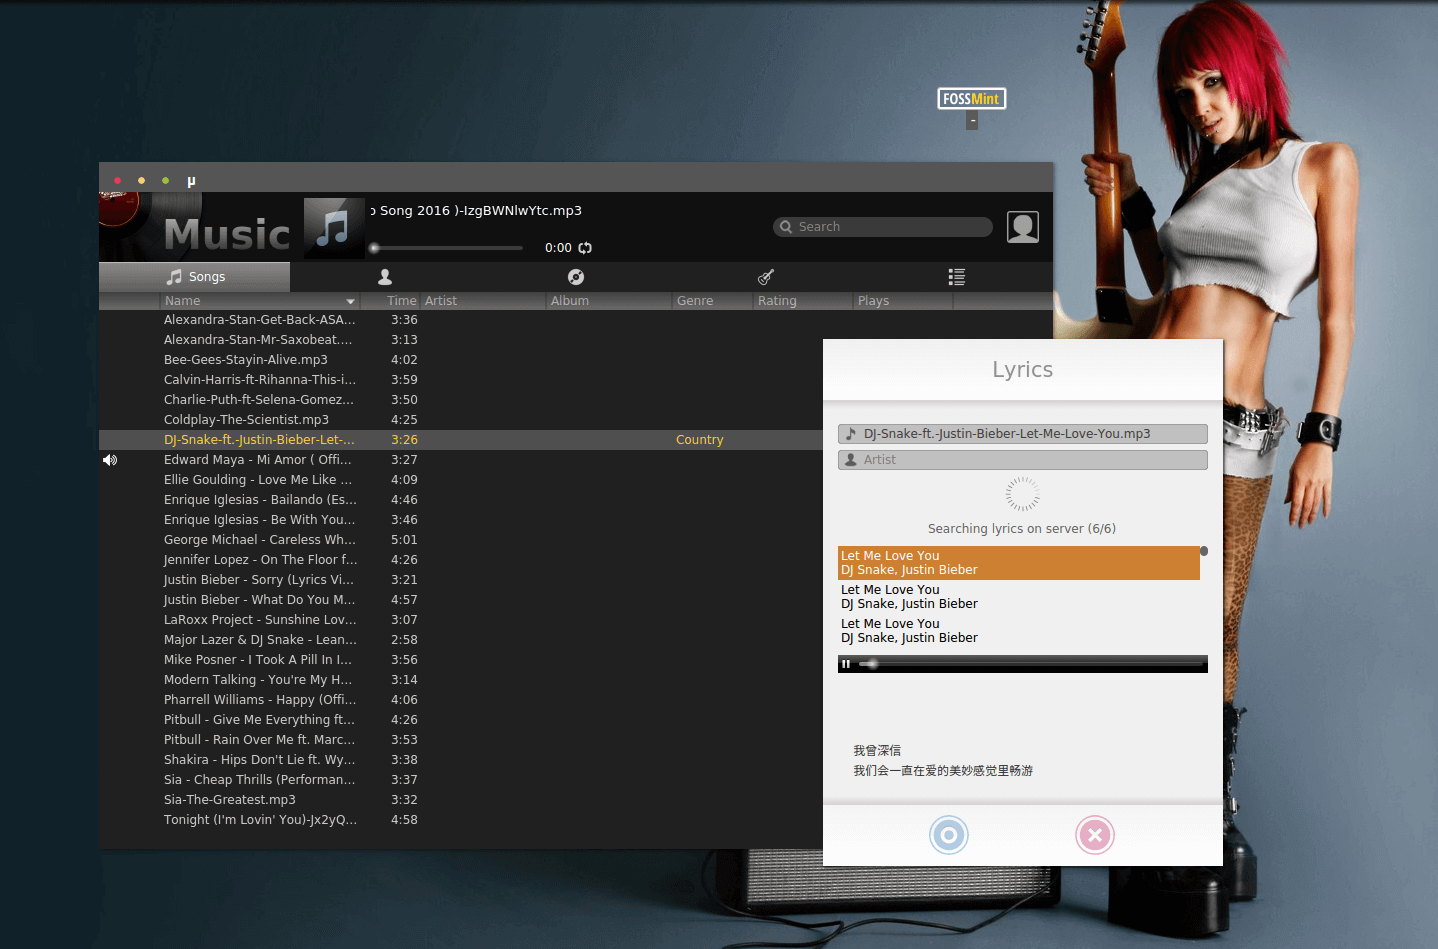
Task: Open the Playlists list tab icon
Action: pos(957,277)
